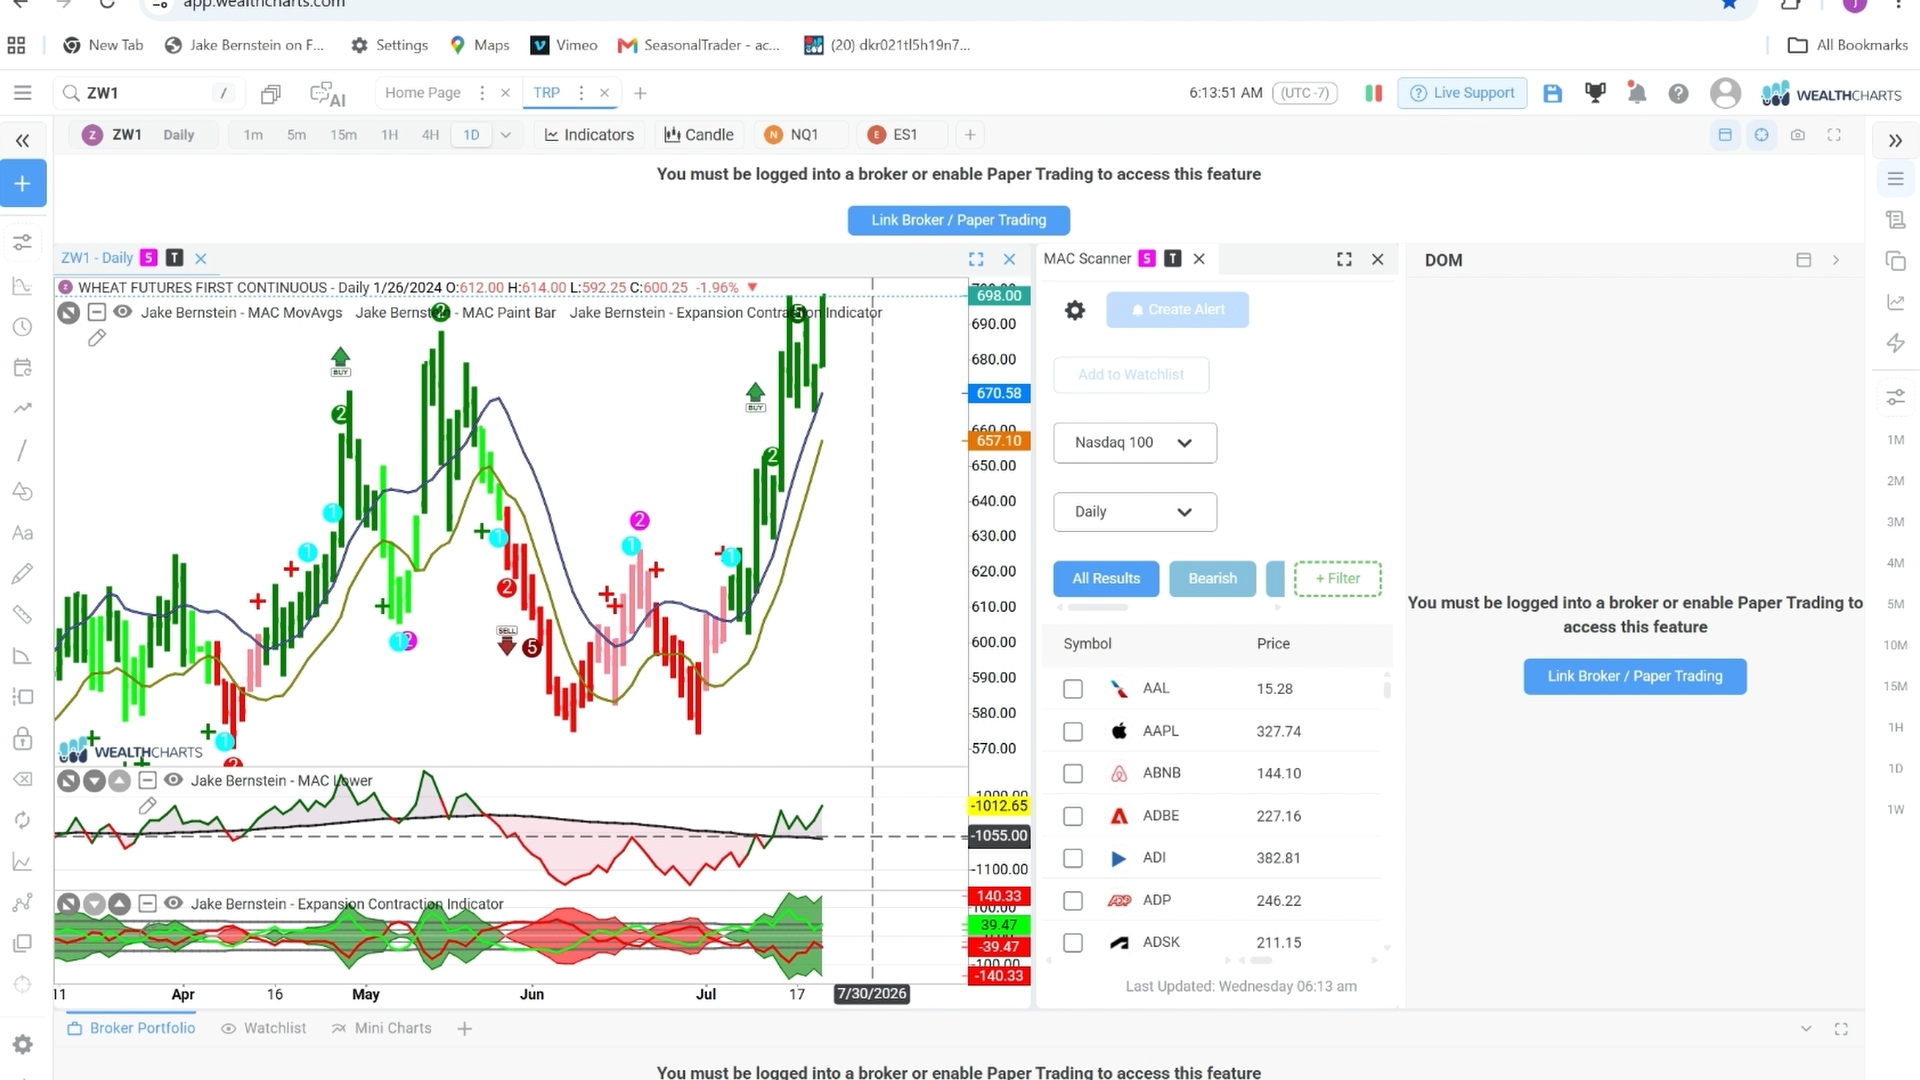Click the horizontal slider under All Results

pos(1097,607)
